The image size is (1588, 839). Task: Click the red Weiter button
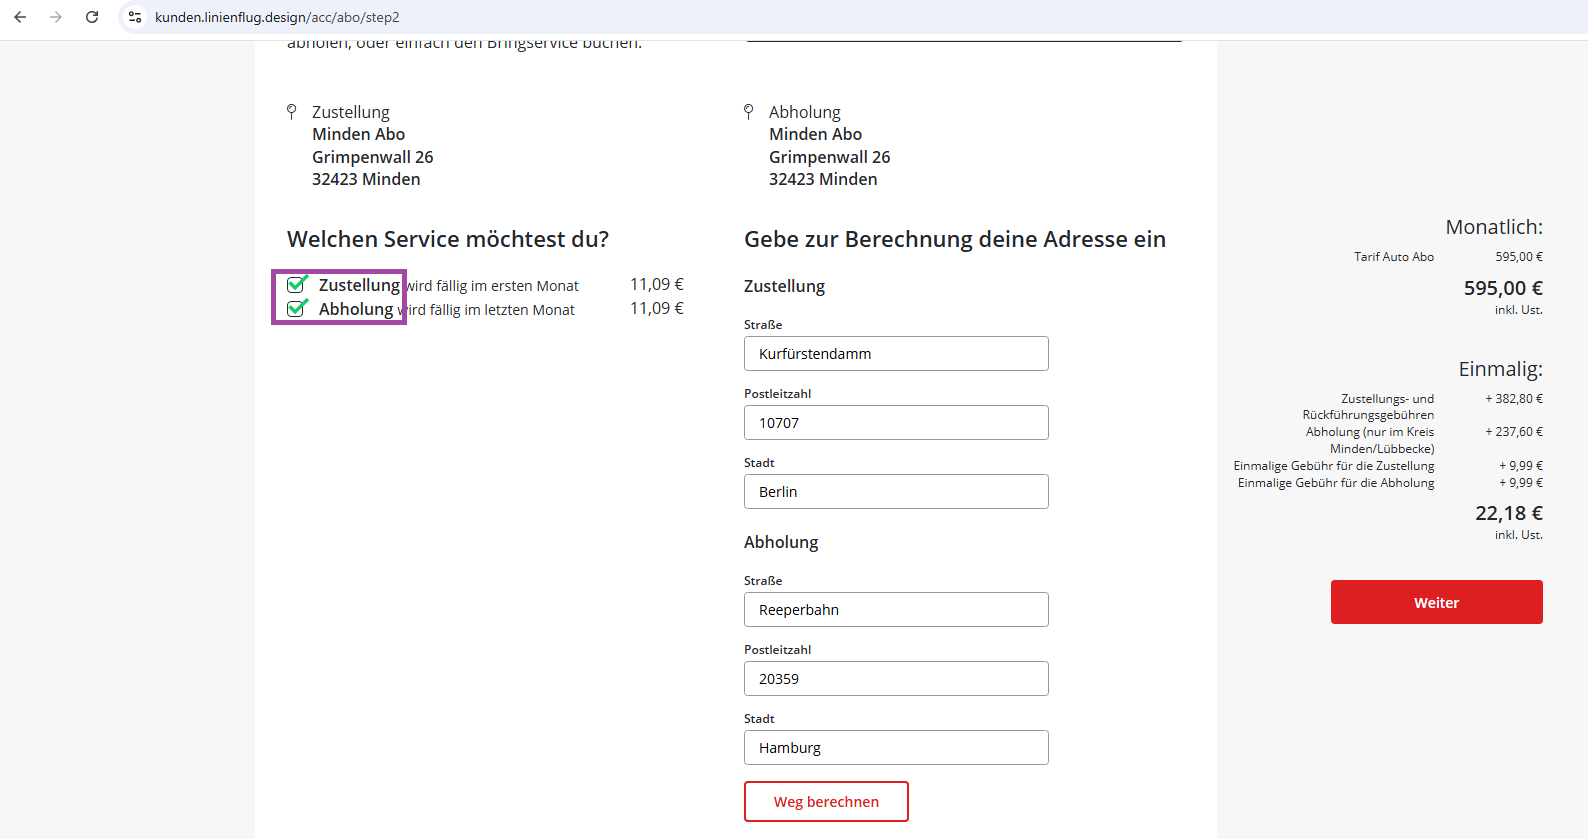pos(1435,602)
